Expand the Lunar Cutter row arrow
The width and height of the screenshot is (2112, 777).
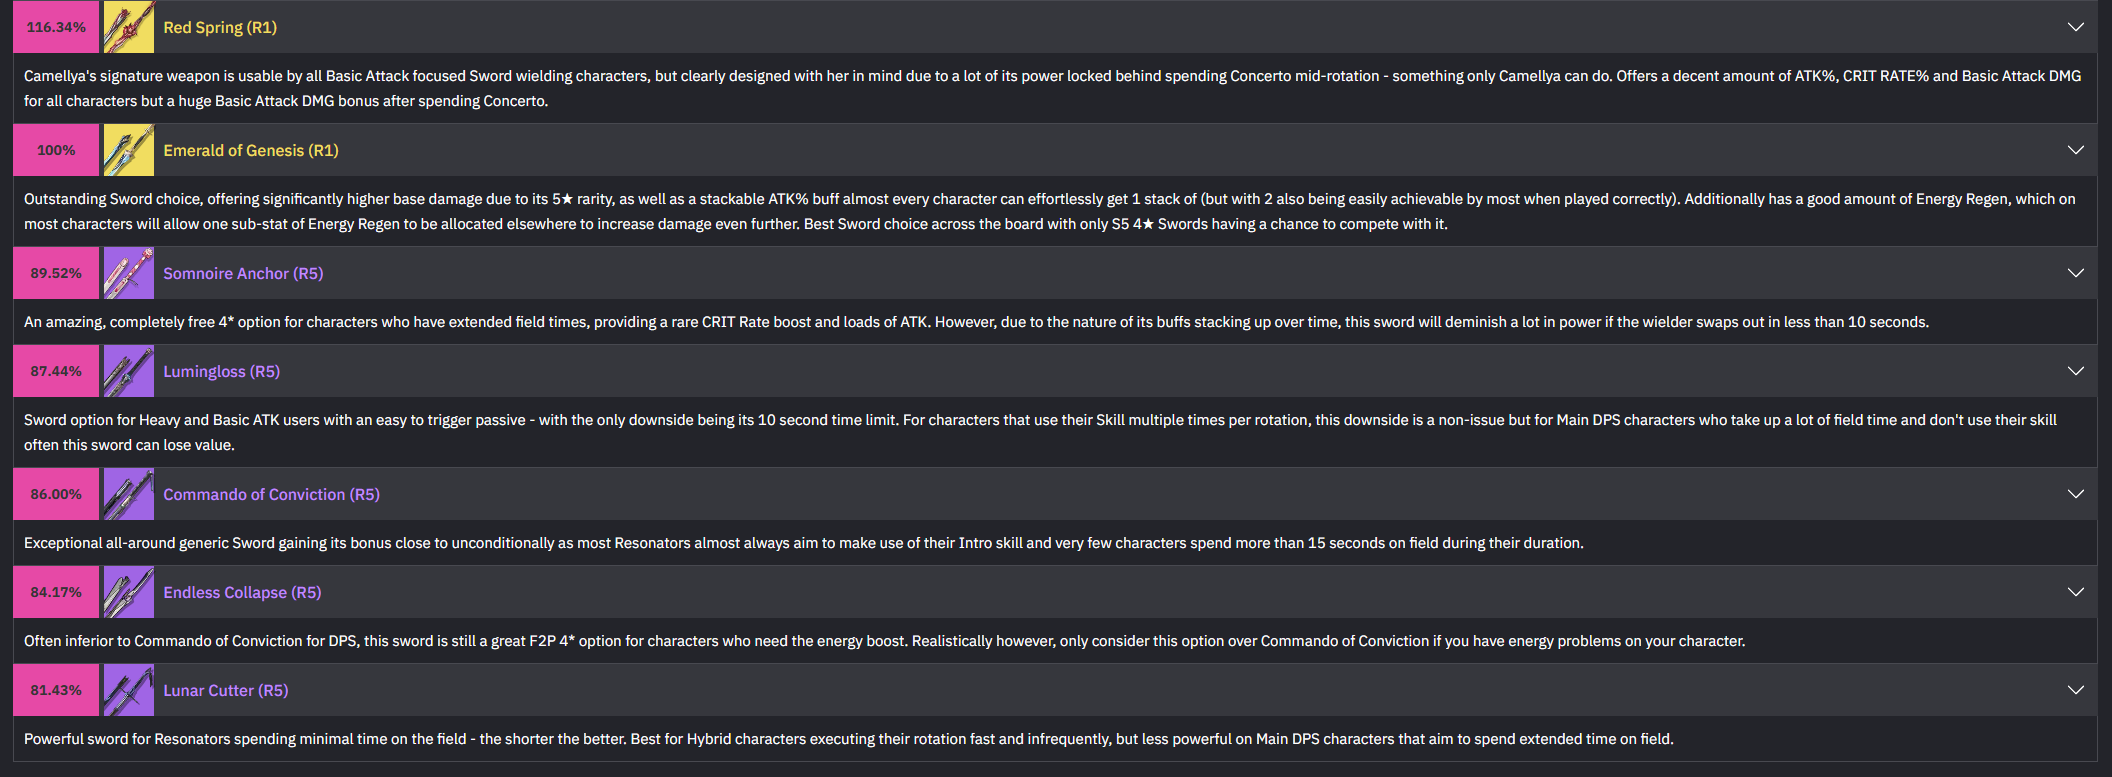tap(2076, 690)
